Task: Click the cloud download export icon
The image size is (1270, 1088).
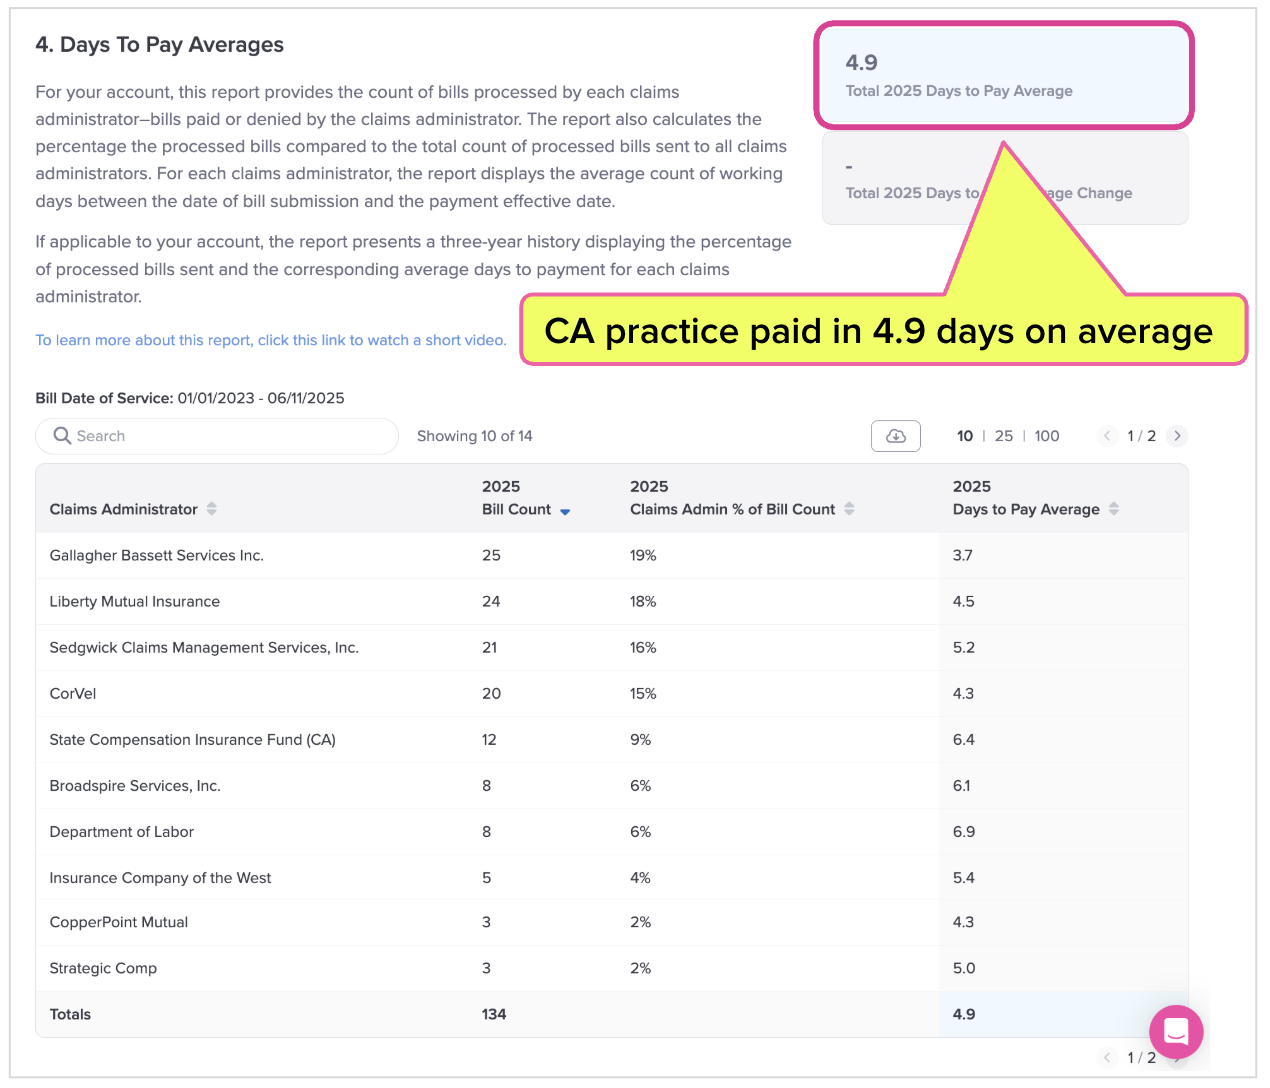Action: [x=896, y=436]
